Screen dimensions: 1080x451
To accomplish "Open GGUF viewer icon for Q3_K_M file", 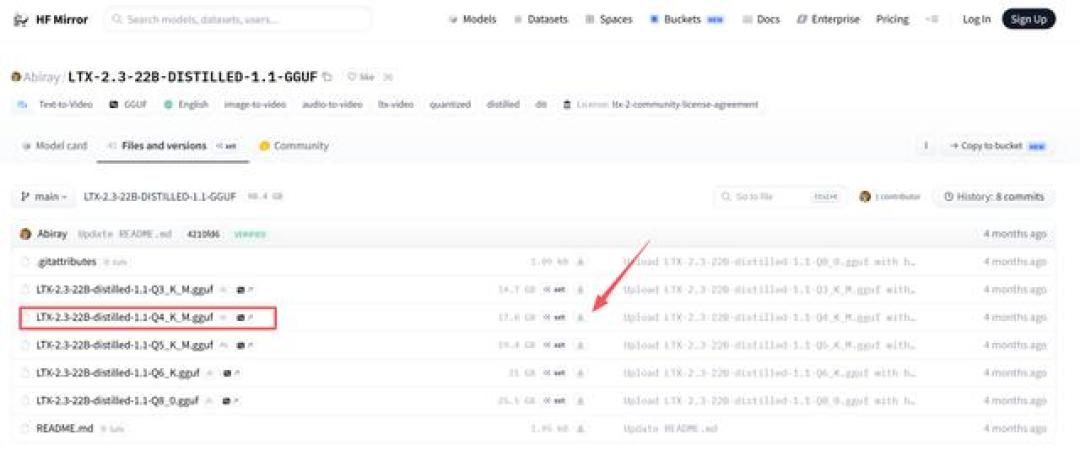I will click(x=245, y=289).
